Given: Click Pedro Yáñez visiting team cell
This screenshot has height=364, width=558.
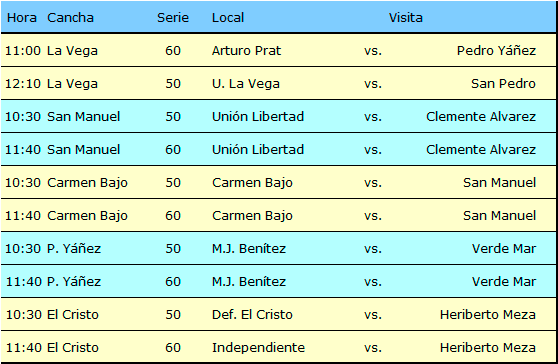Looking at the screenshot, I should pyautogui.click(x=496, y=51).
